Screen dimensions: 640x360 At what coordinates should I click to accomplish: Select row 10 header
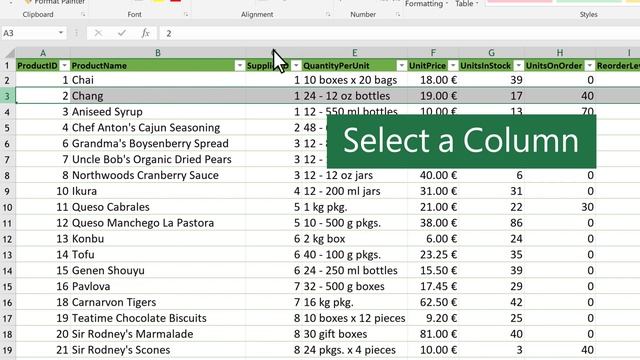coord(7,207)
